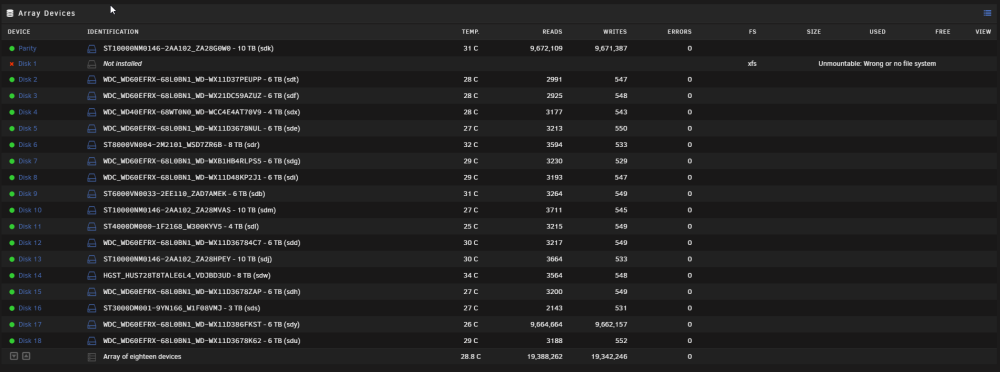1000x372 pixels.
Task: Click the green status indicator for Parity
Action: (11, 48)
